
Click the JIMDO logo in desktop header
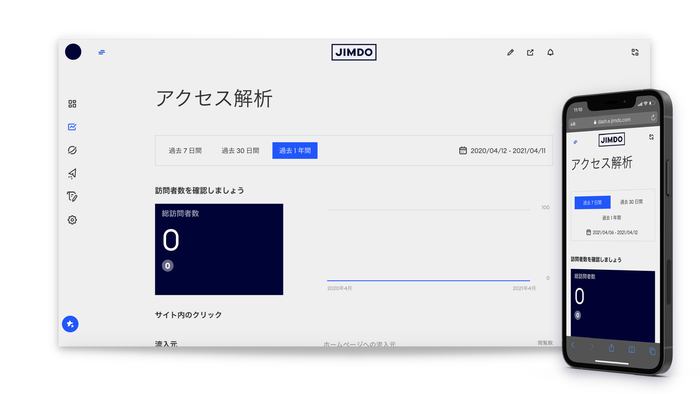354,52
